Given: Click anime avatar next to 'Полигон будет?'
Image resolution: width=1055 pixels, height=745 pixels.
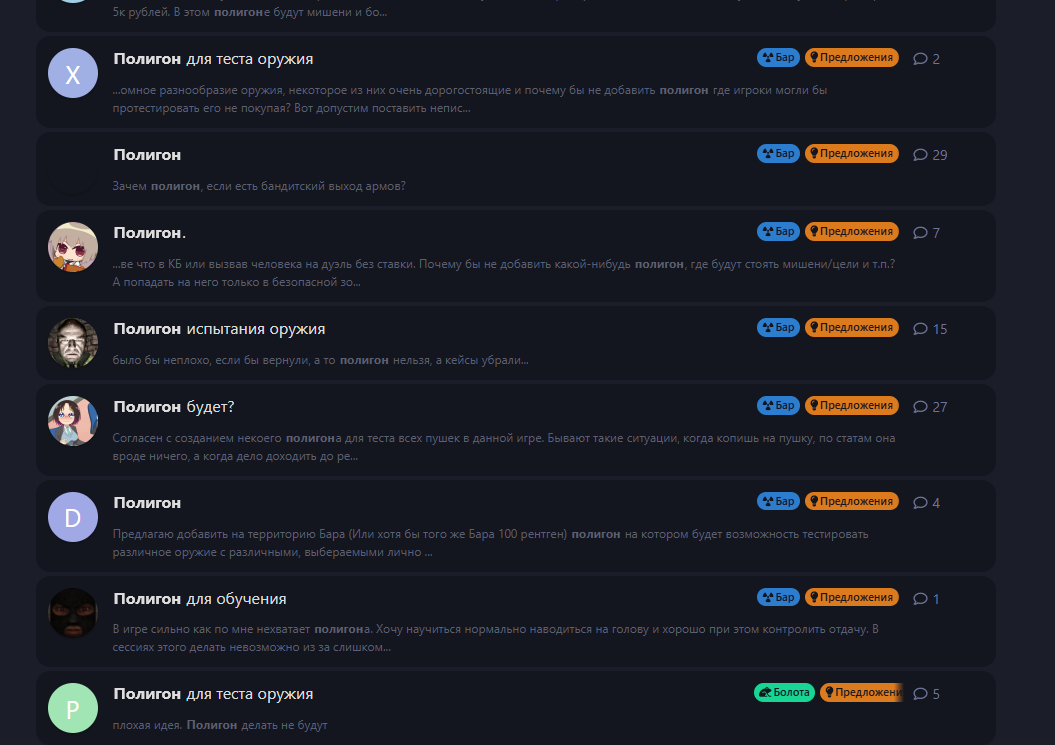Looking at the screenshot, I should coord(73,421).
